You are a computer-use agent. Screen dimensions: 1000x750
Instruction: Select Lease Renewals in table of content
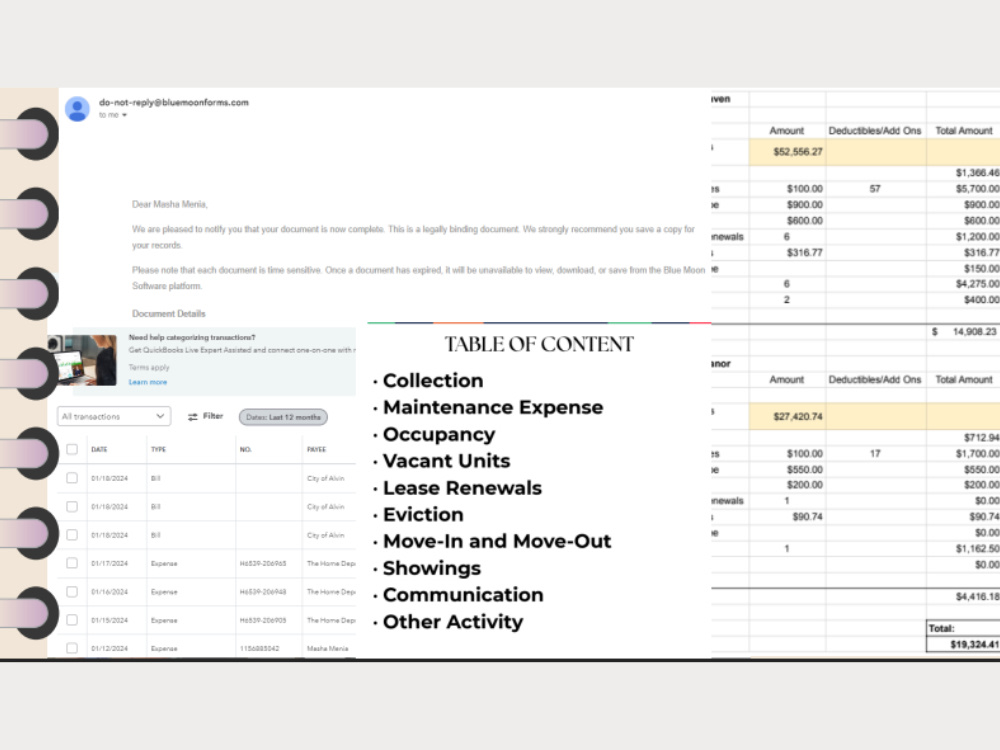[462, 488]
